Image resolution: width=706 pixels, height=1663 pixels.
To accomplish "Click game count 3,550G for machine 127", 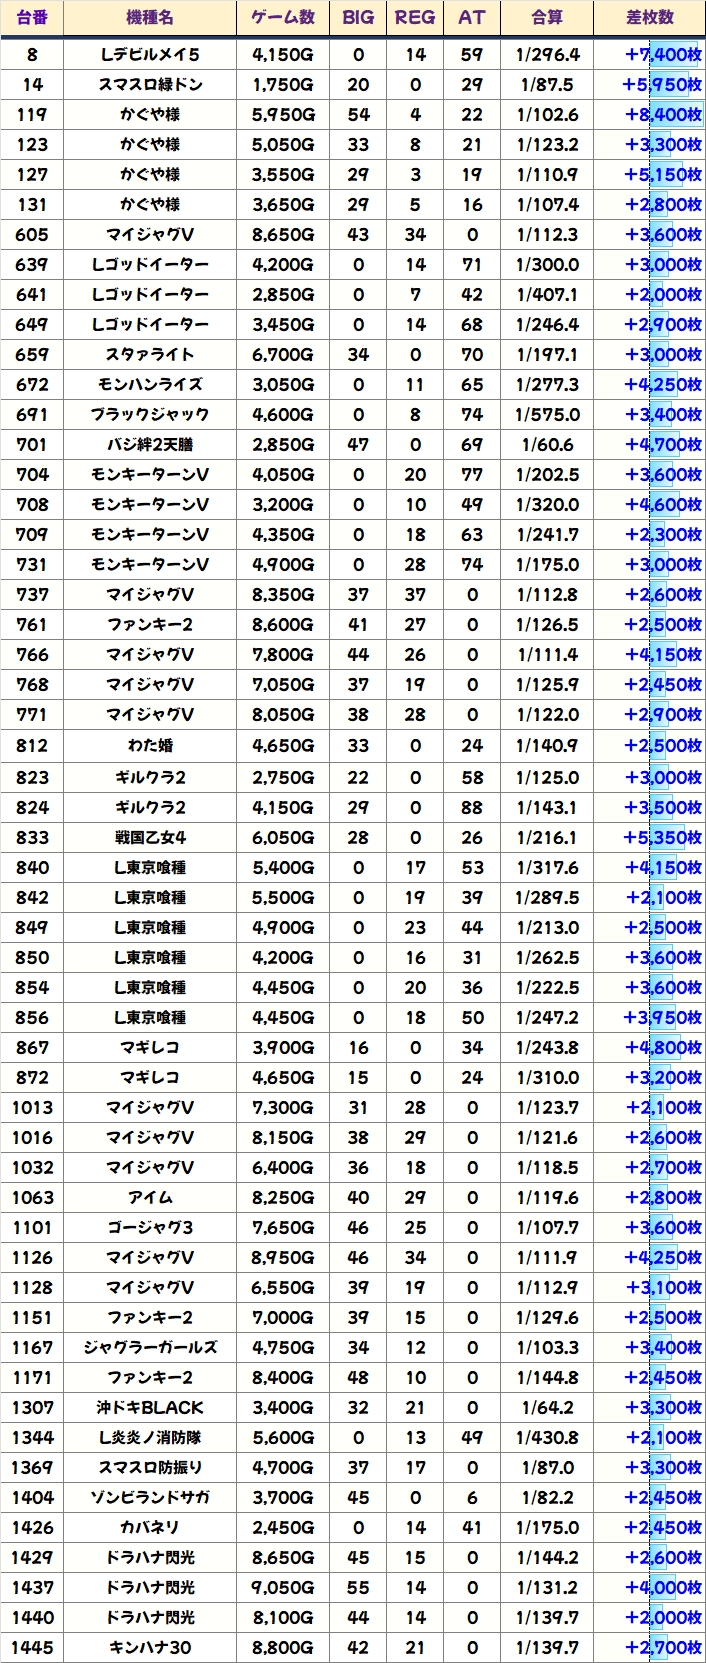I will pyautogui.click(x=283, y=174).
